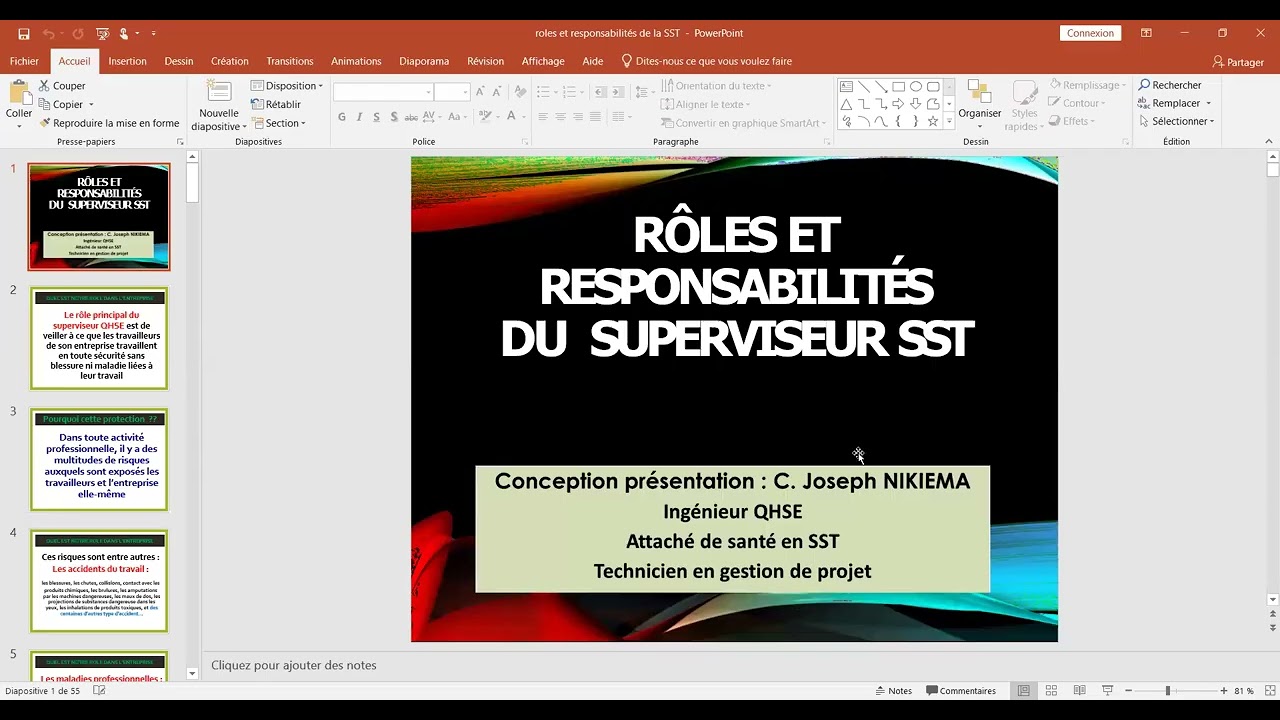Open the Copier dropdown arrow

(91, 105)
